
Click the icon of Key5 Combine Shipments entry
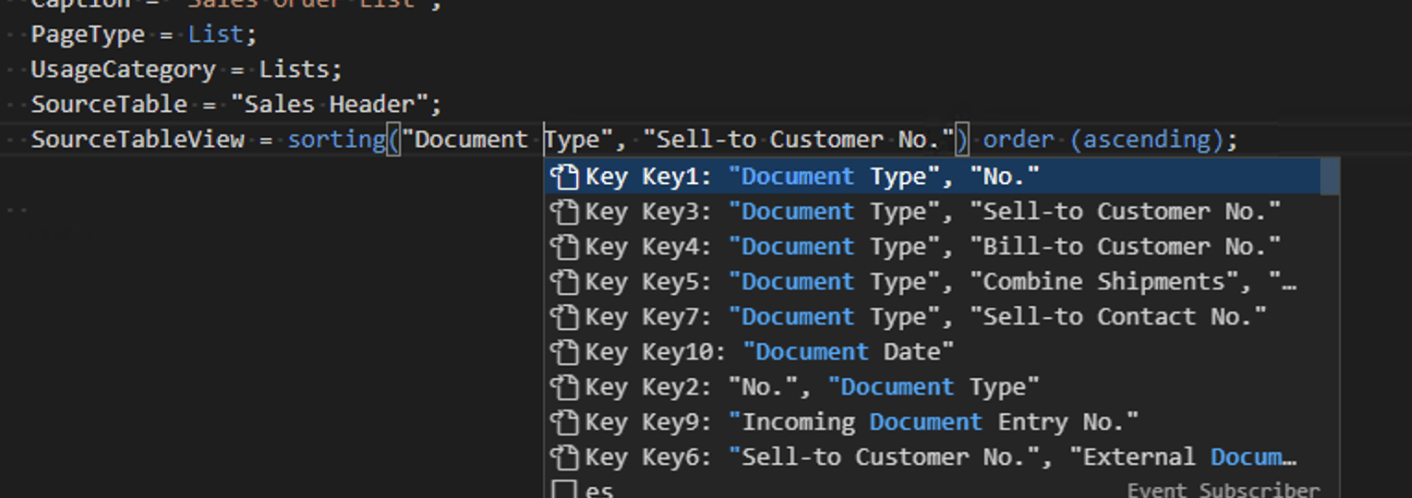[x=566, y=282]
